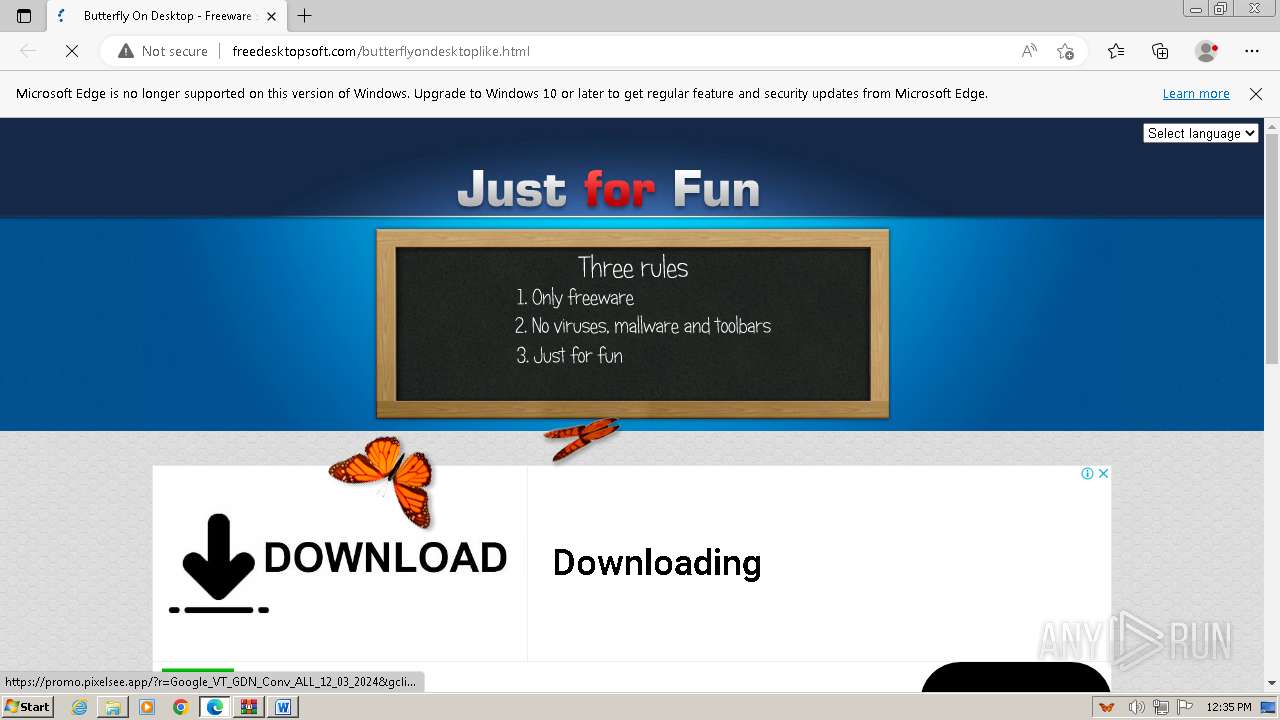Go back to previous page

[x=28, y=51]
